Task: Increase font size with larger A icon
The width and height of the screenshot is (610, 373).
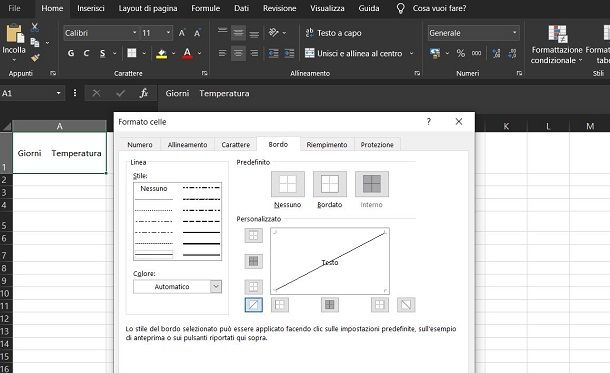Action: [182, 33]
